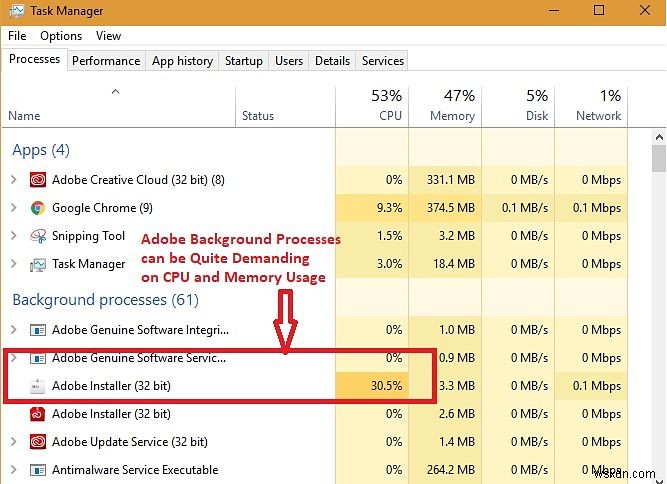Open the File menu

point(17,36)
